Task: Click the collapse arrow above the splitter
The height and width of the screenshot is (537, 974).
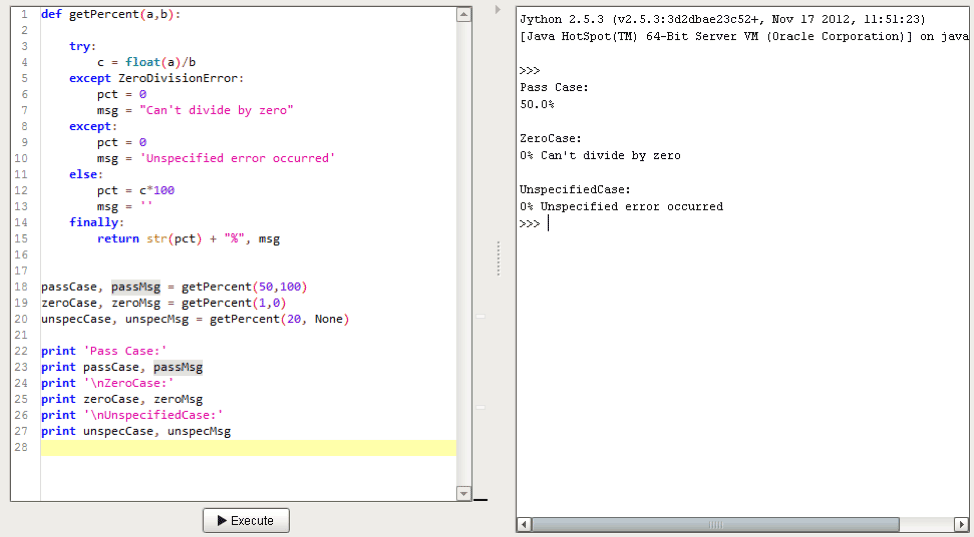Action: [x=497, y=9]
